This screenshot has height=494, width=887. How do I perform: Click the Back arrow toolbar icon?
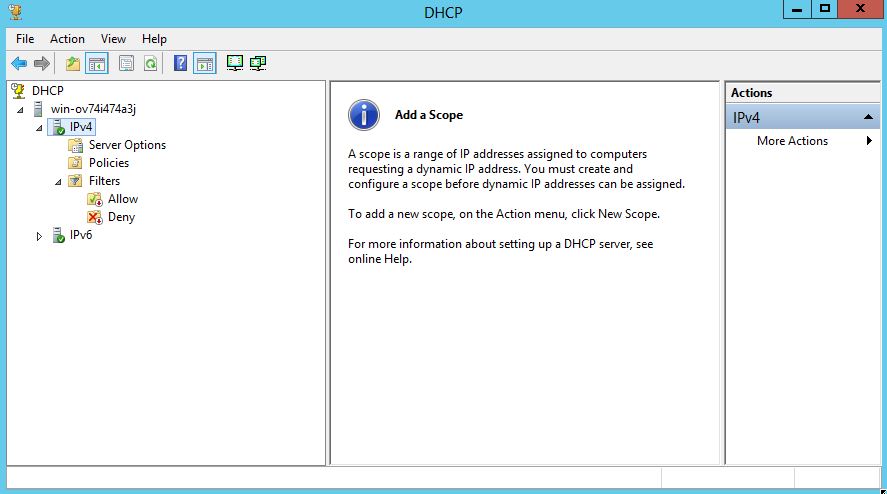[x=19, y=64]
